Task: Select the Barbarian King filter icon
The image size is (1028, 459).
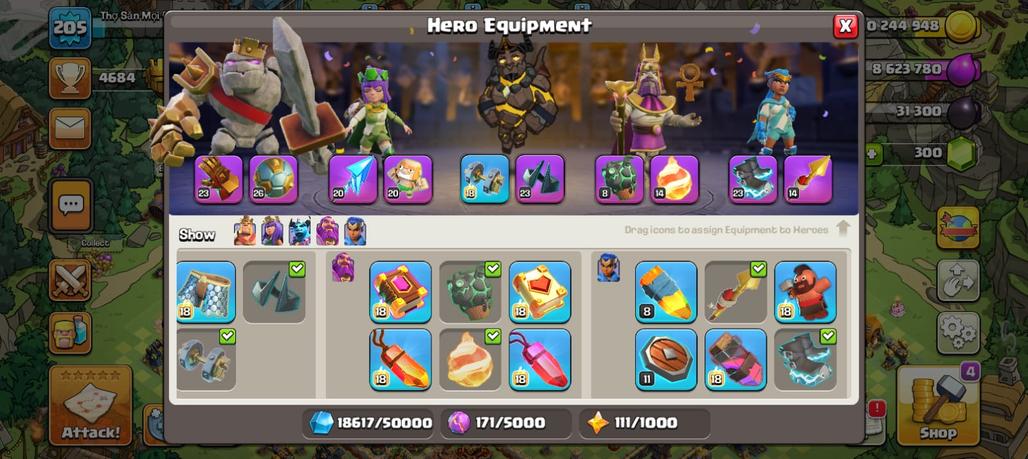Action: [x=245, y=231]
